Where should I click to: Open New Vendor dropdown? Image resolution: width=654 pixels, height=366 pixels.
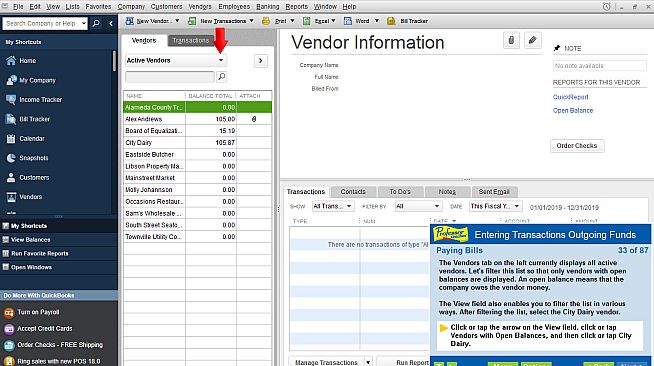point(177,21)
